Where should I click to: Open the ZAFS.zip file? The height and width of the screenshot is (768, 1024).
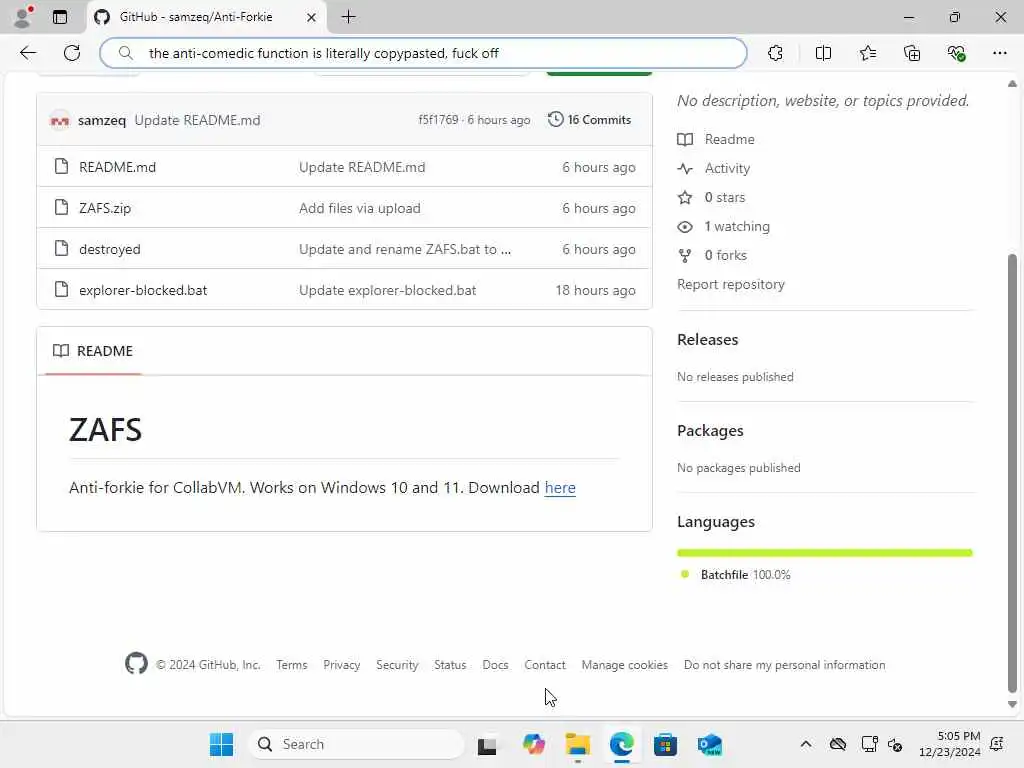point(105,208)
